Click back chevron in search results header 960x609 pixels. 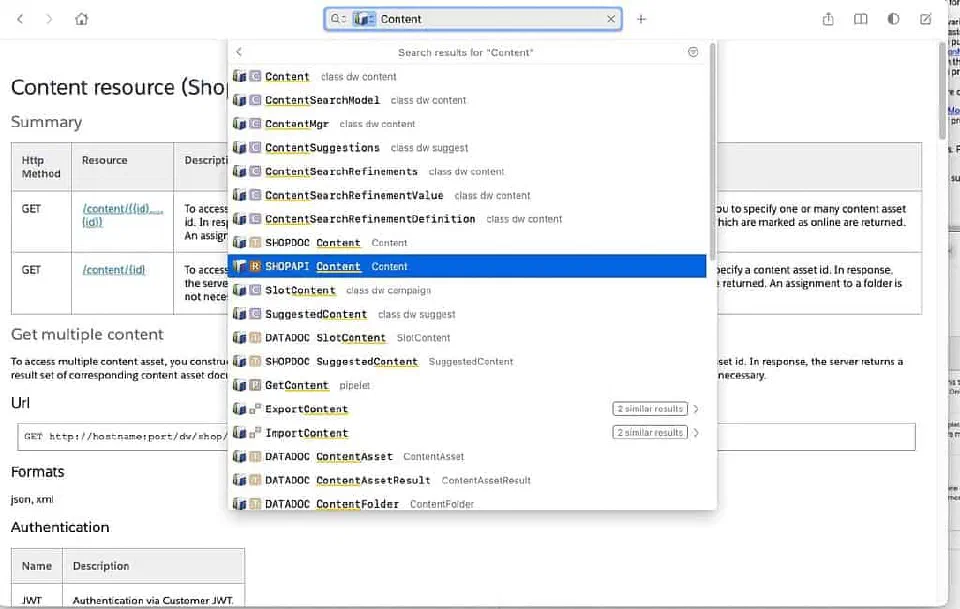pyautogui.click(x=239, y=52)
